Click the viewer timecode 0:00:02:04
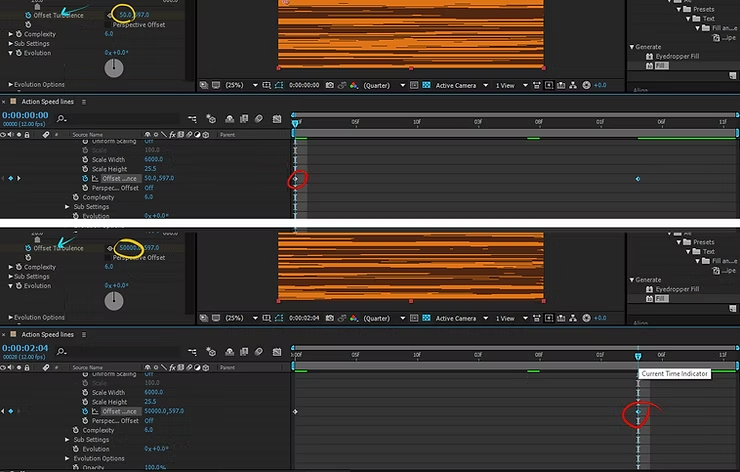 pos(304,318)
